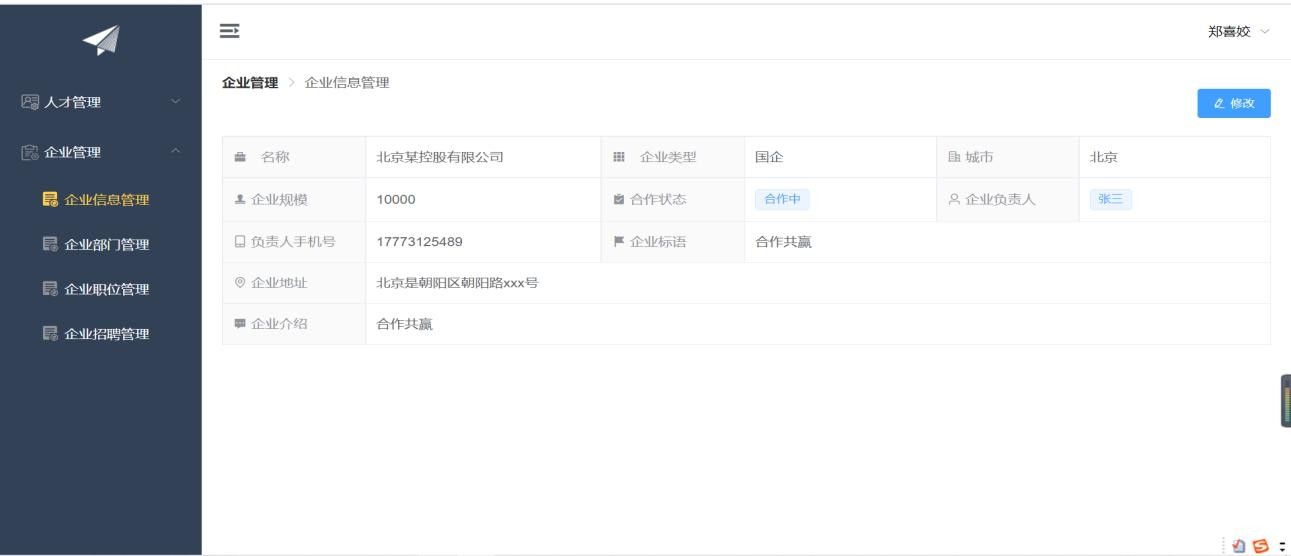
Task: Click the 企业管理 menu icon
Action: pyautogui.click(x=29, y=152)
